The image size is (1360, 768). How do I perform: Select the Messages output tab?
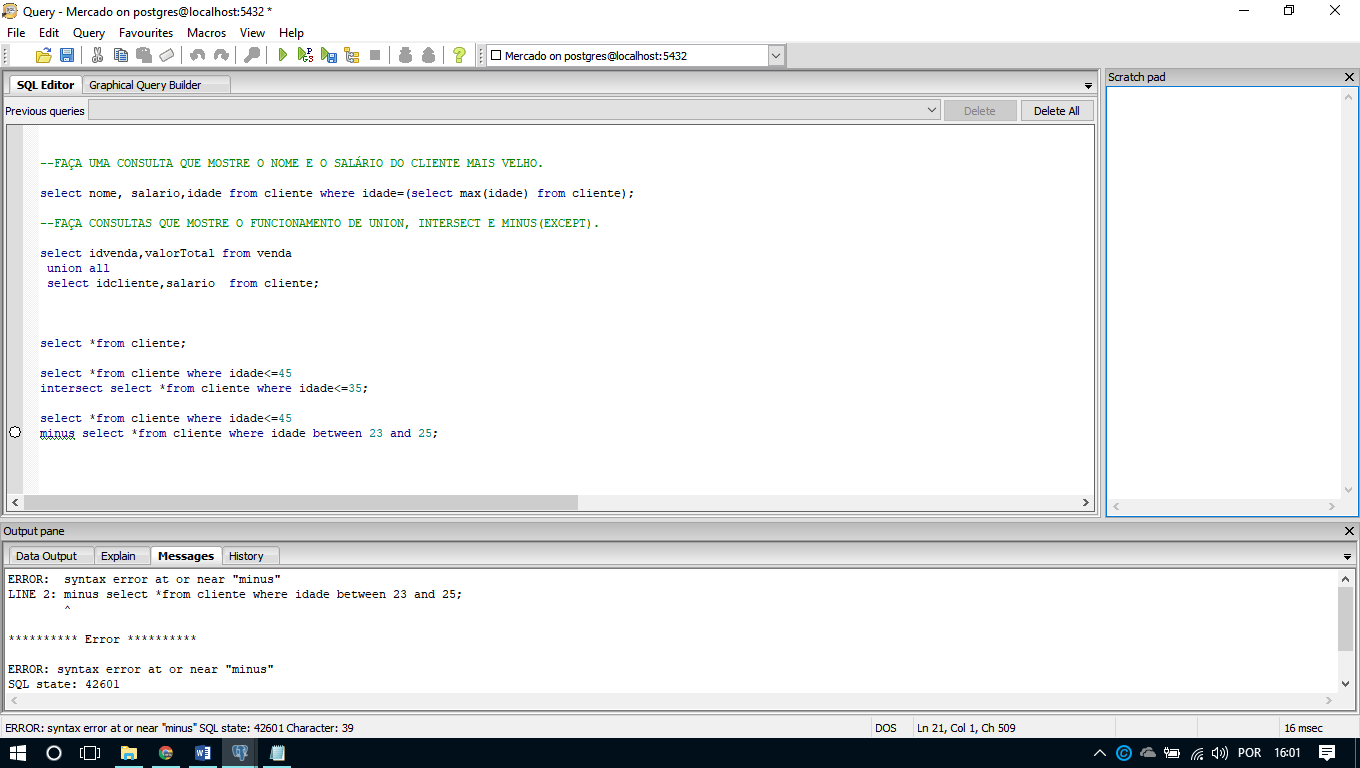[186, 556]
